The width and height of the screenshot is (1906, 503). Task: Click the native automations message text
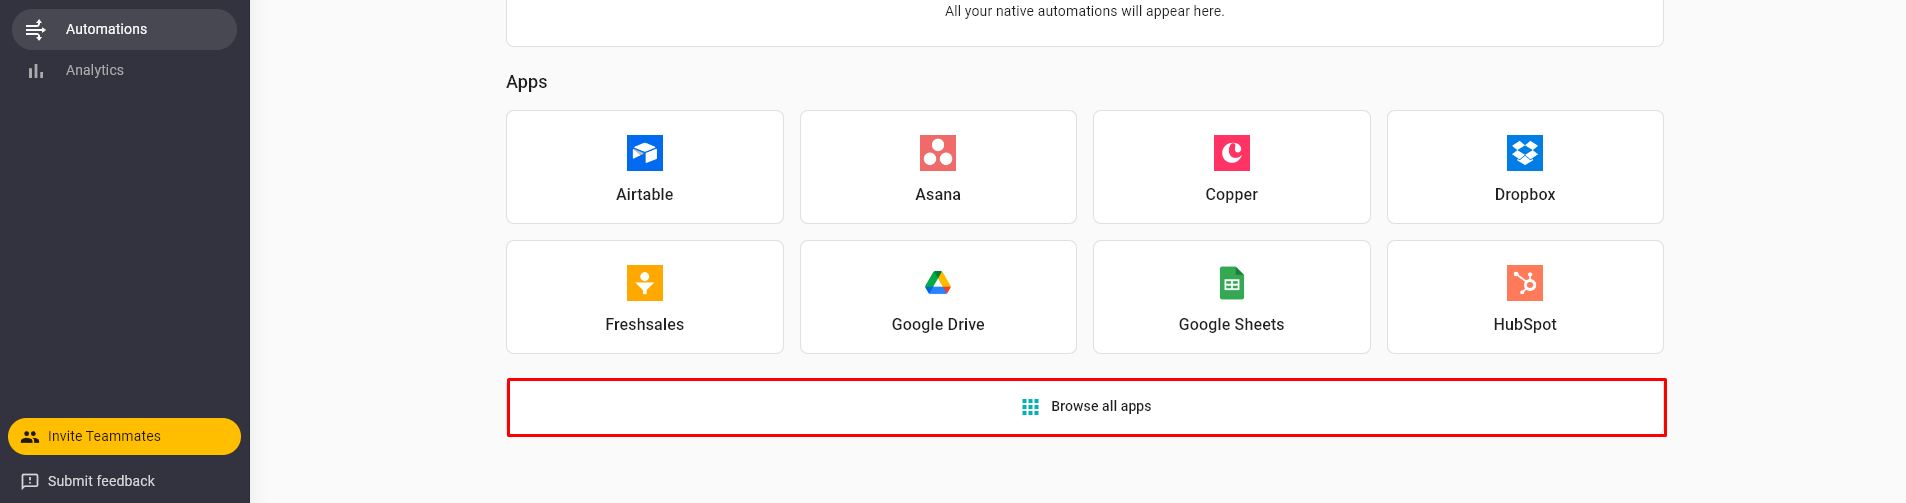coord(1085,11)
